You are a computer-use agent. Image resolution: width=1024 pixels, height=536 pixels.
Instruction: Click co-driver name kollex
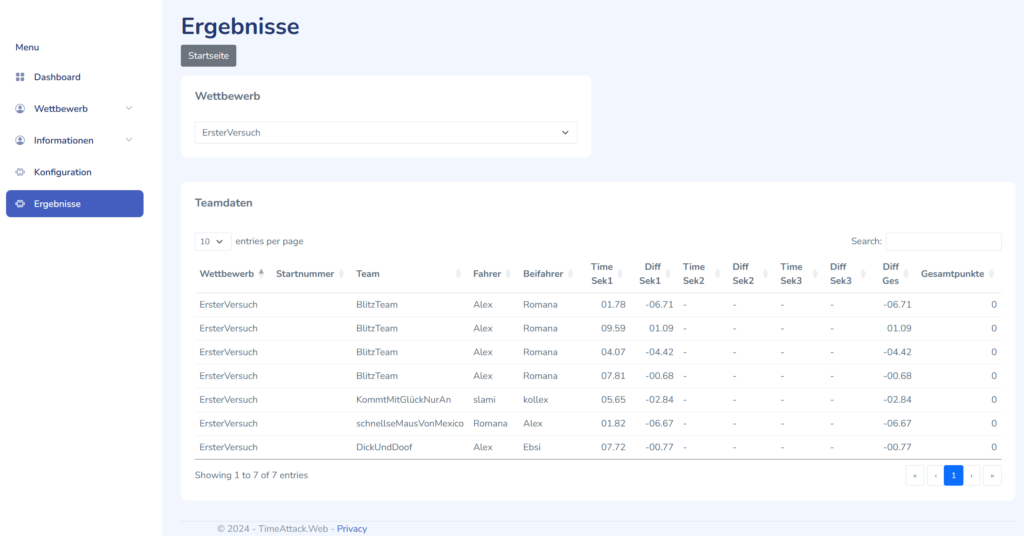tap(536, 400)
